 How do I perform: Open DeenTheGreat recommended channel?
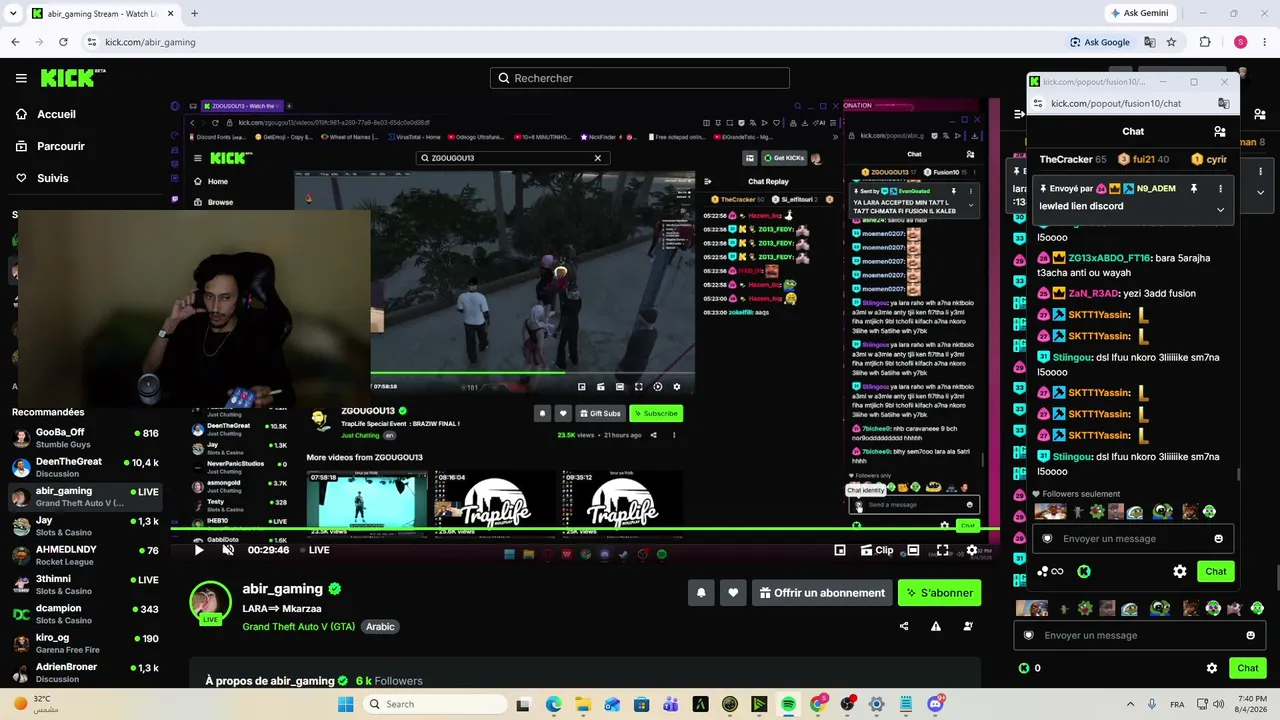click(85, 467)
